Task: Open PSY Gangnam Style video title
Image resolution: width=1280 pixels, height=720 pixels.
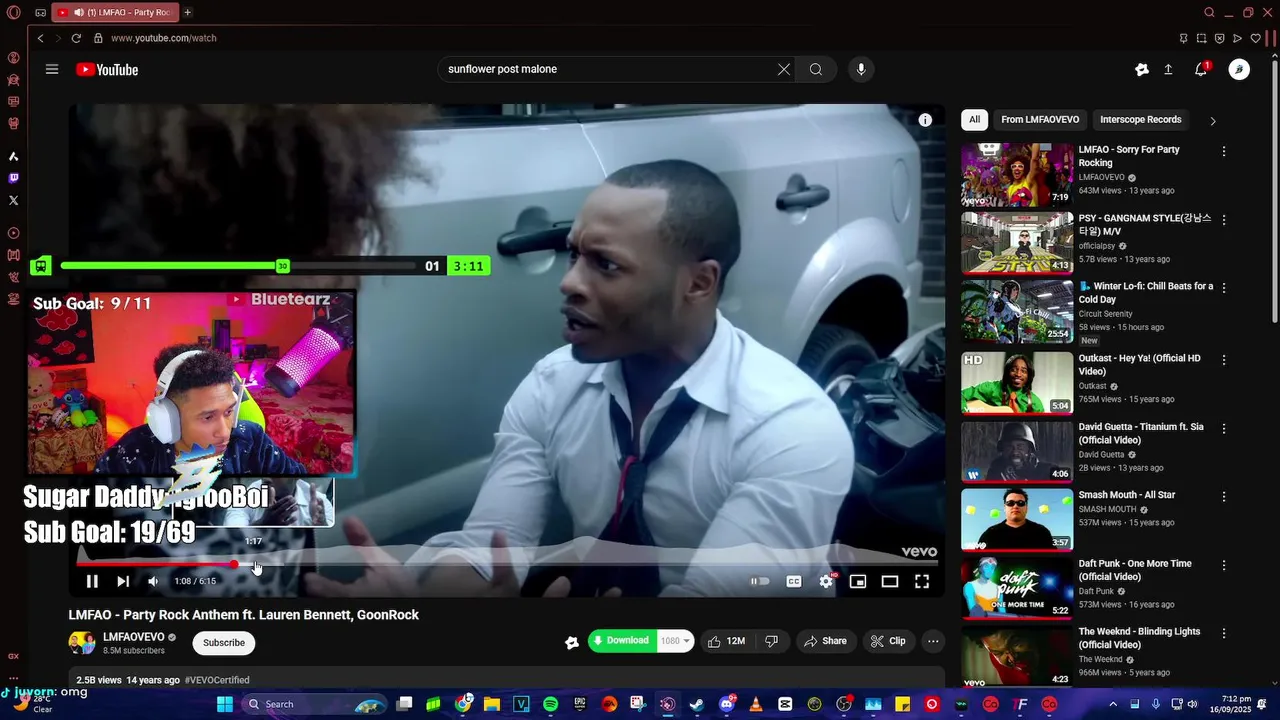Action: click(1145, 225)
